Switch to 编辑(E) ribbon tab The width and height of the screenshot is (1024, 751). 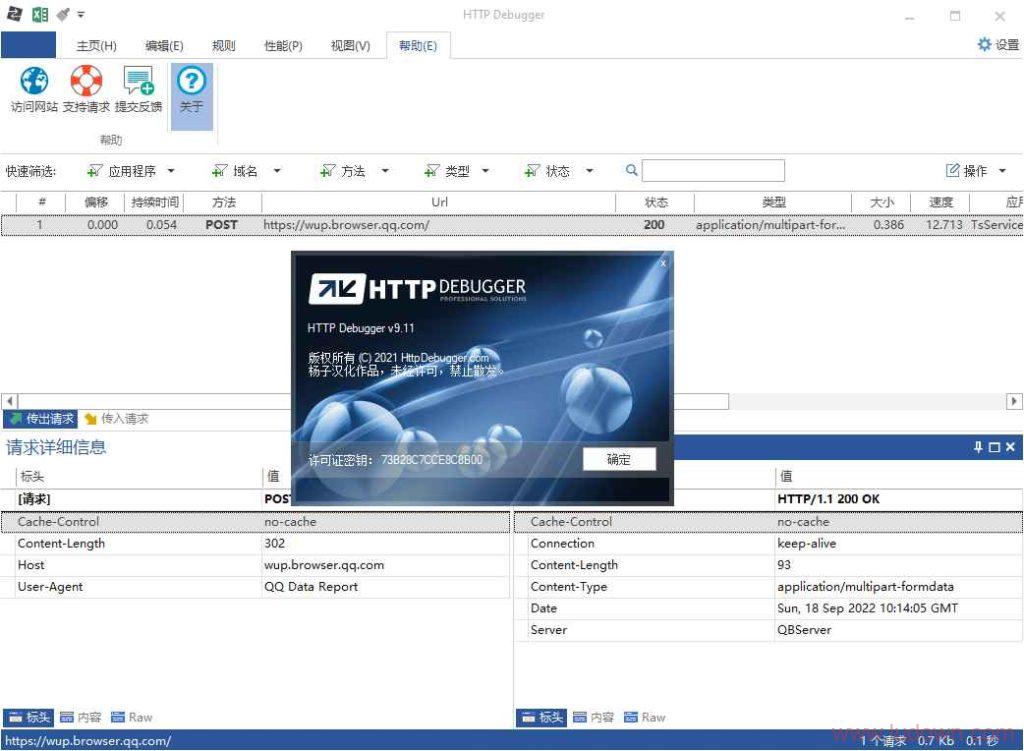point(164,46)
